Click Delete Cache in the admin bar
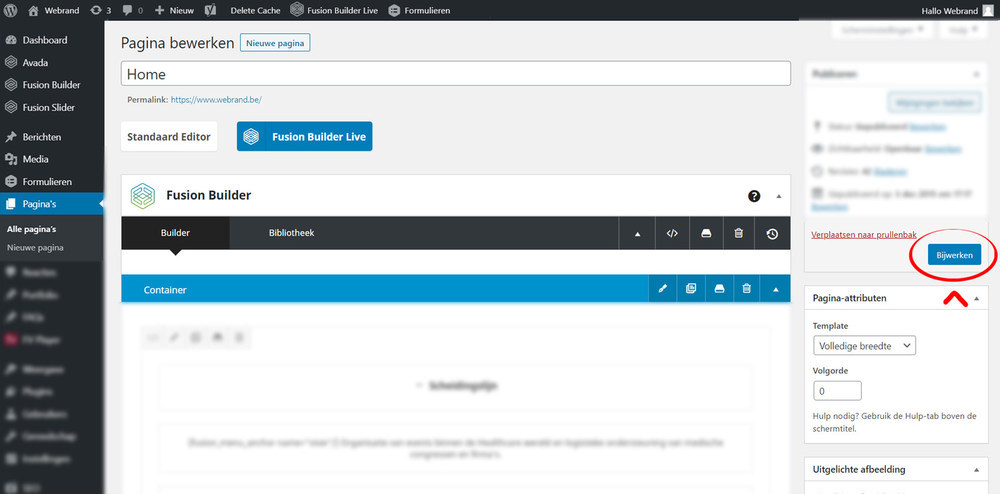 255,10
